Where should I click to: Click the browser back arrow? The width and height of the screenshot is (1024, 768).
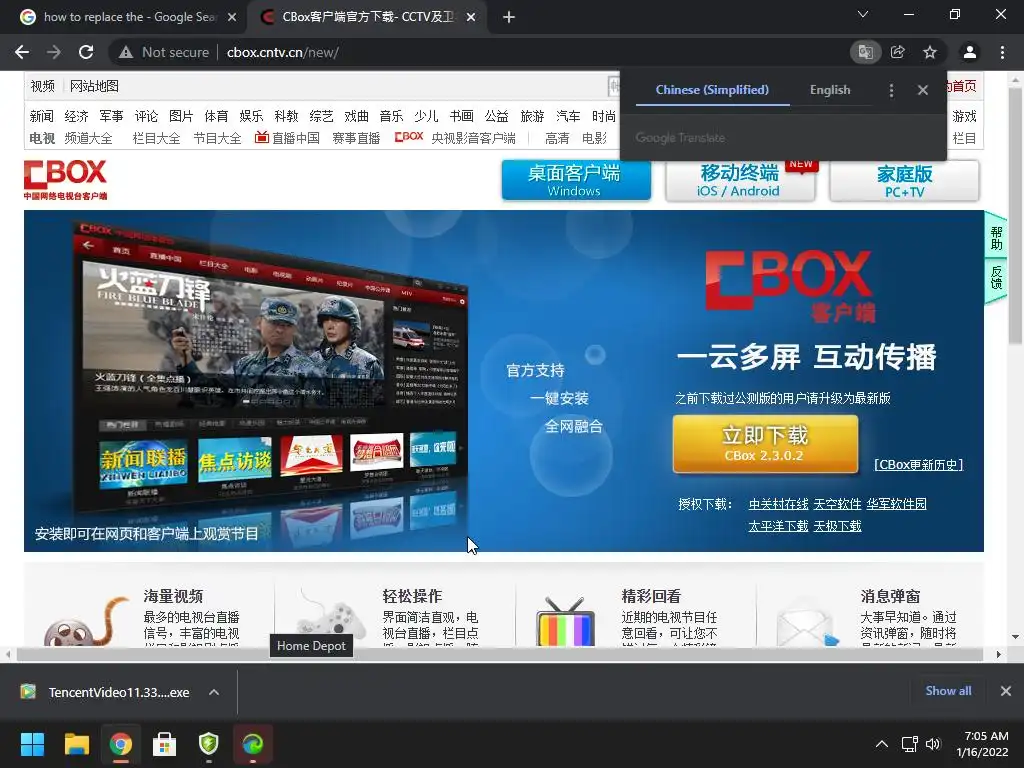pyautogui.click(x=22, y=52)
